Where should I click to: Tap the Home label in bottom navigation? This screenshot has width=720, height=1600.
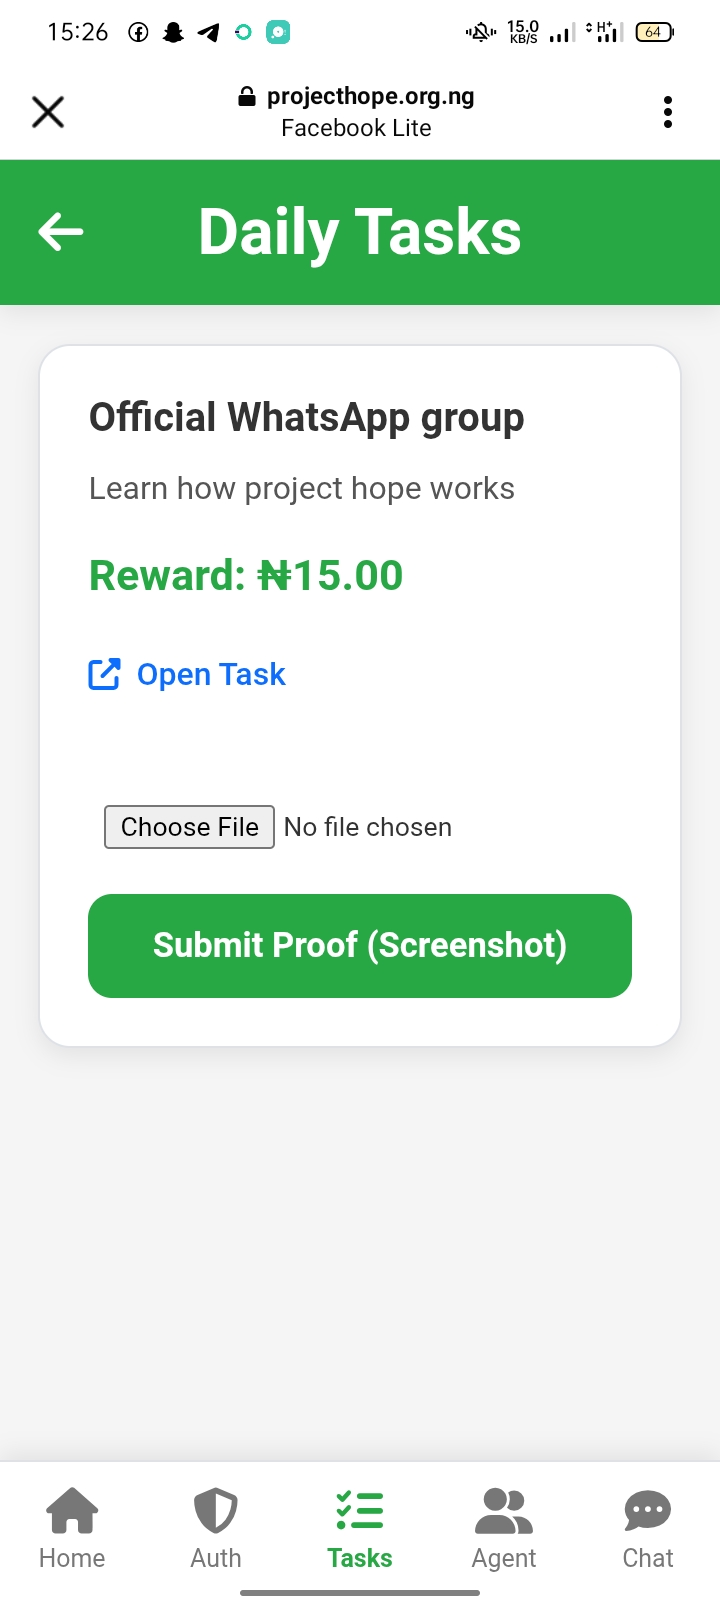pyautogui.click(x=72, y=1558)
